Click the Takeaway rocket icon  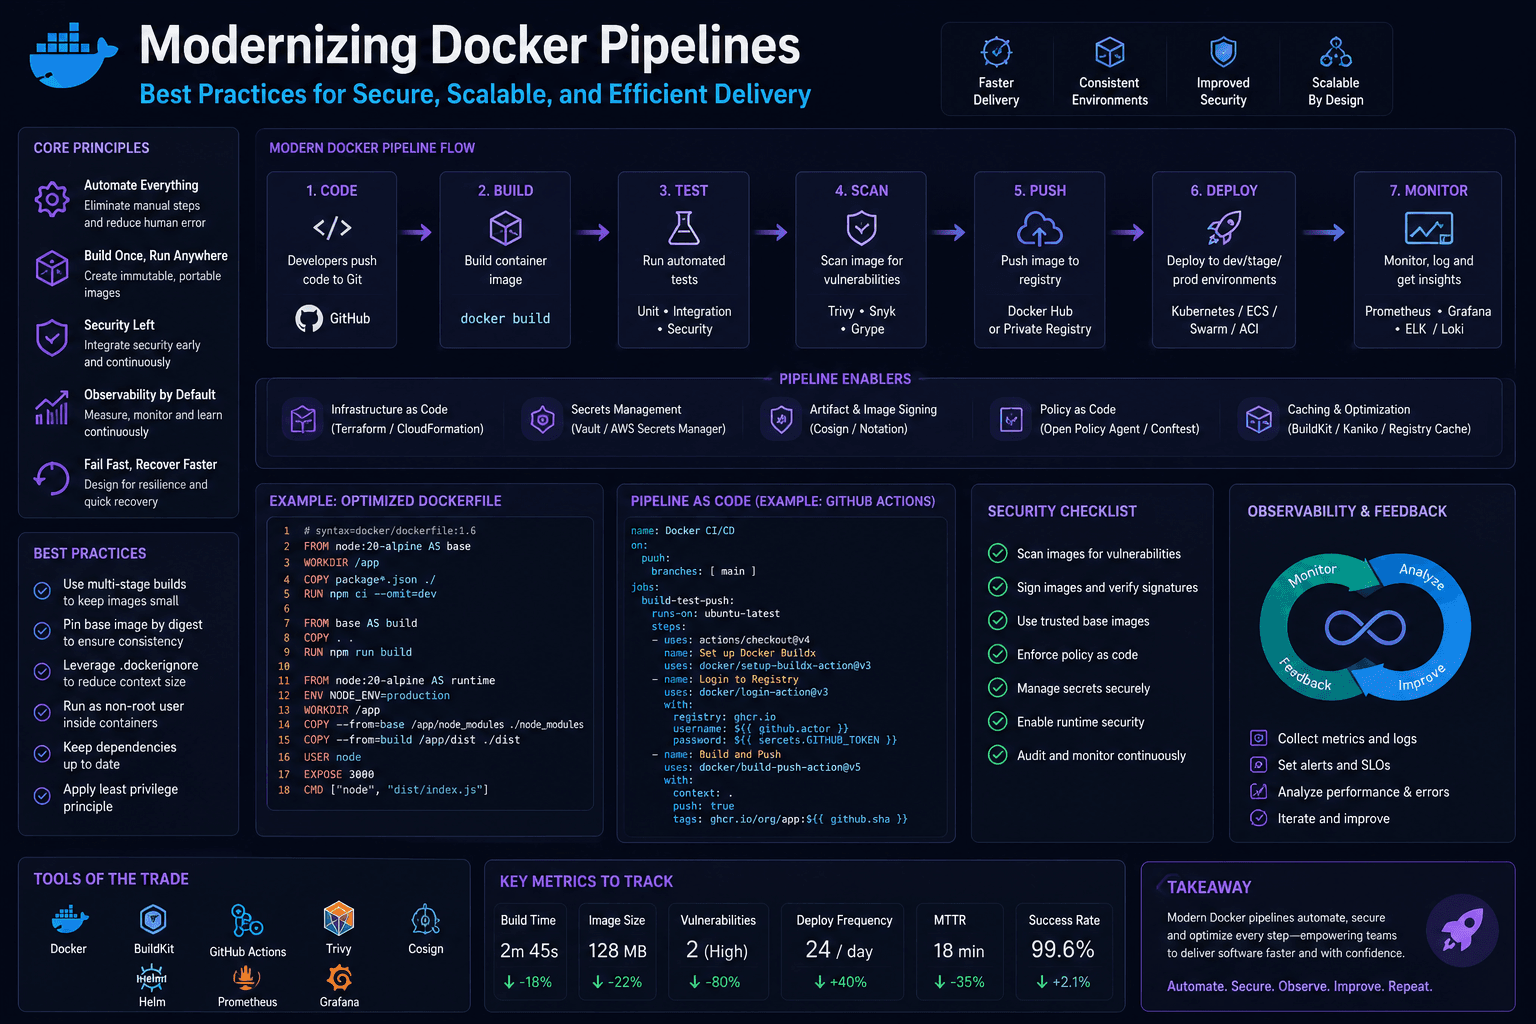pyautogui.click(x=1462, y=930)
